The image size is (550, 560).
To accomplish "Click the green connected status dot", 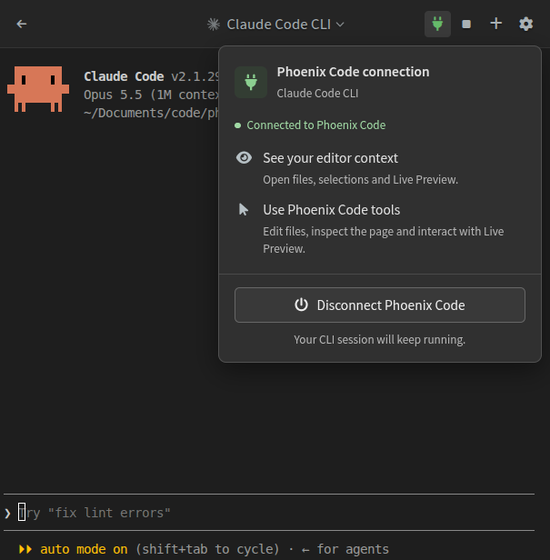I will [238, 125].
